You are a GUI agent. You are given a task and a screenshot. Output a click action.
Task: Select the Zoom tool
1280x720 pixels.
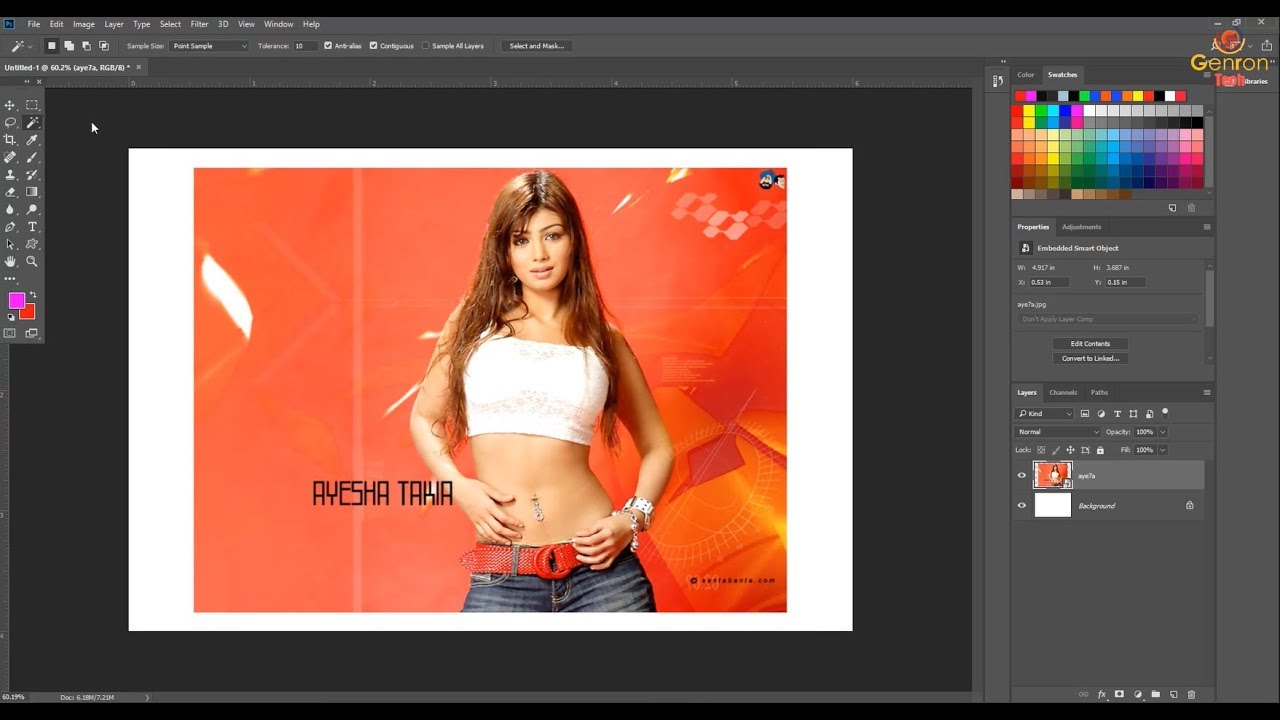point(32,261)
